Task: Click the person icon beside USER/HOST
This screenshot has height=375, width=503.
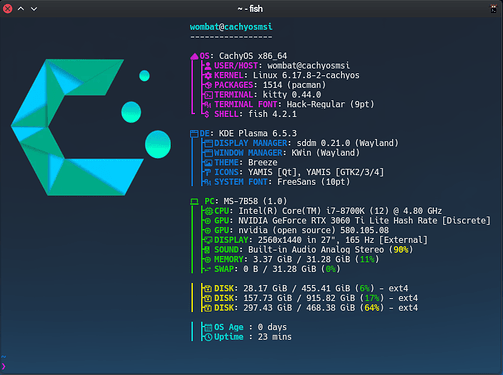Action: pyautogui.click(x=208, y=66)
